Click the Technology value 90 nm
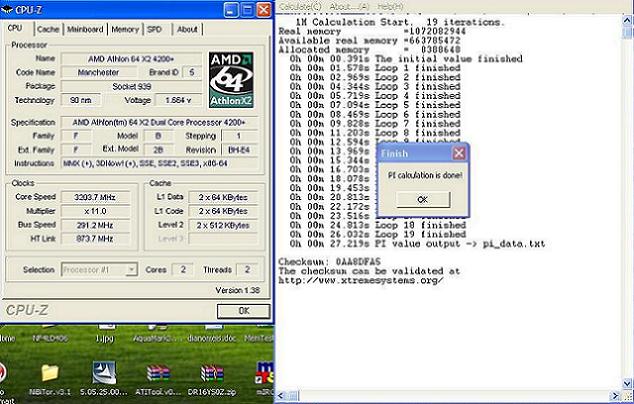 (x=80, y=100)
